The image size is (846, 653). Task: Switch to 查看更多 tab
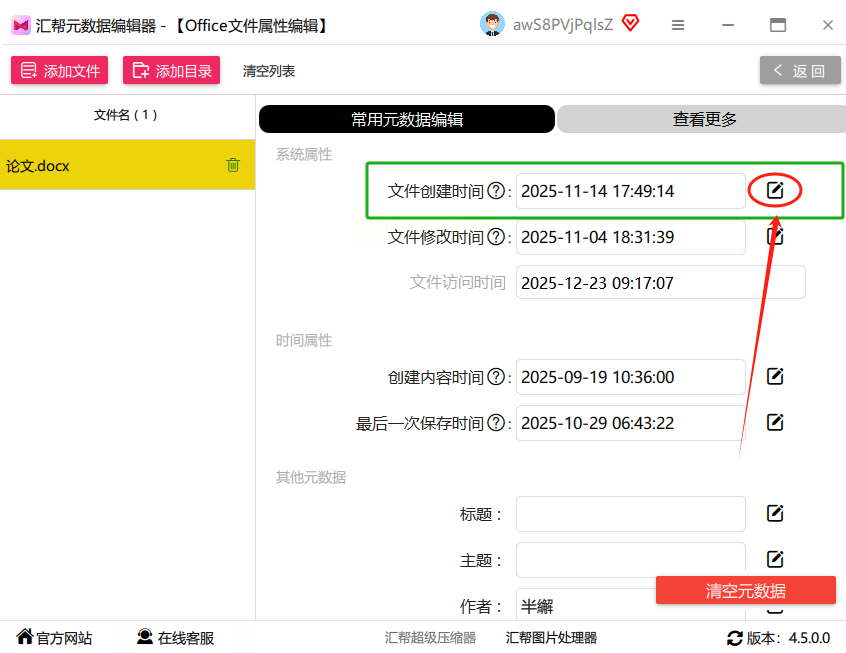tap(704, 119)
